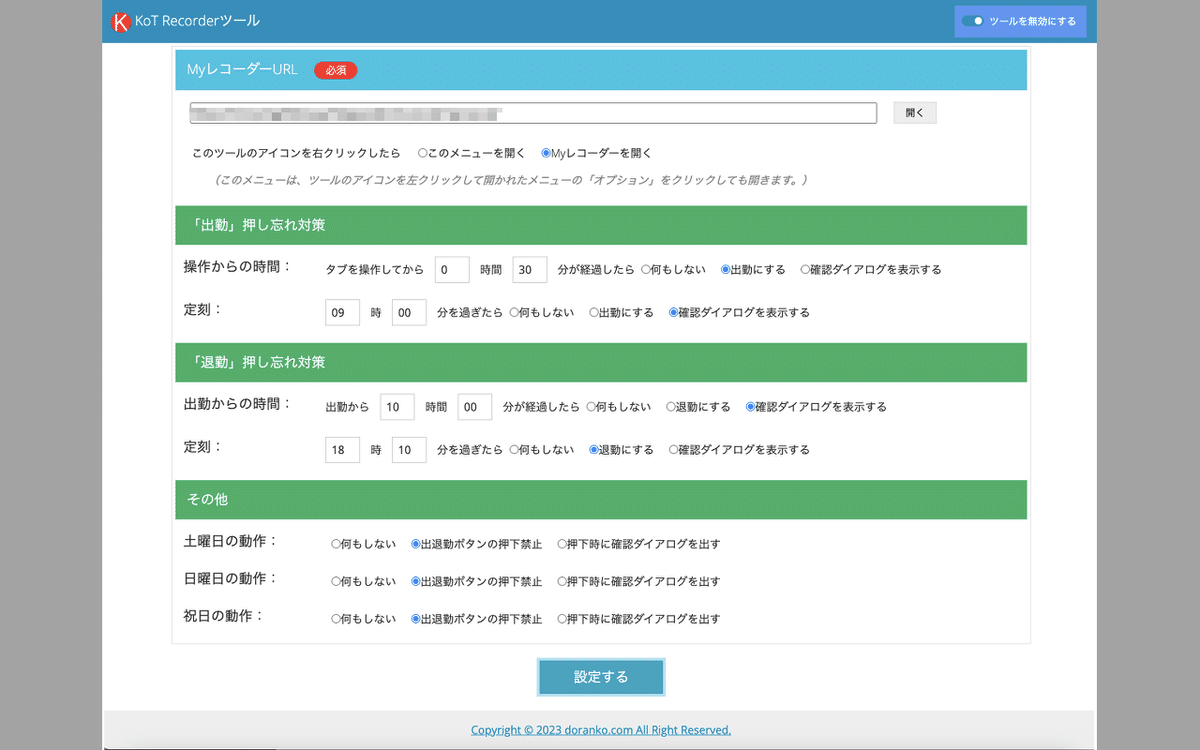
Task: Click the 必須 badge
Action: pos(336,70)
